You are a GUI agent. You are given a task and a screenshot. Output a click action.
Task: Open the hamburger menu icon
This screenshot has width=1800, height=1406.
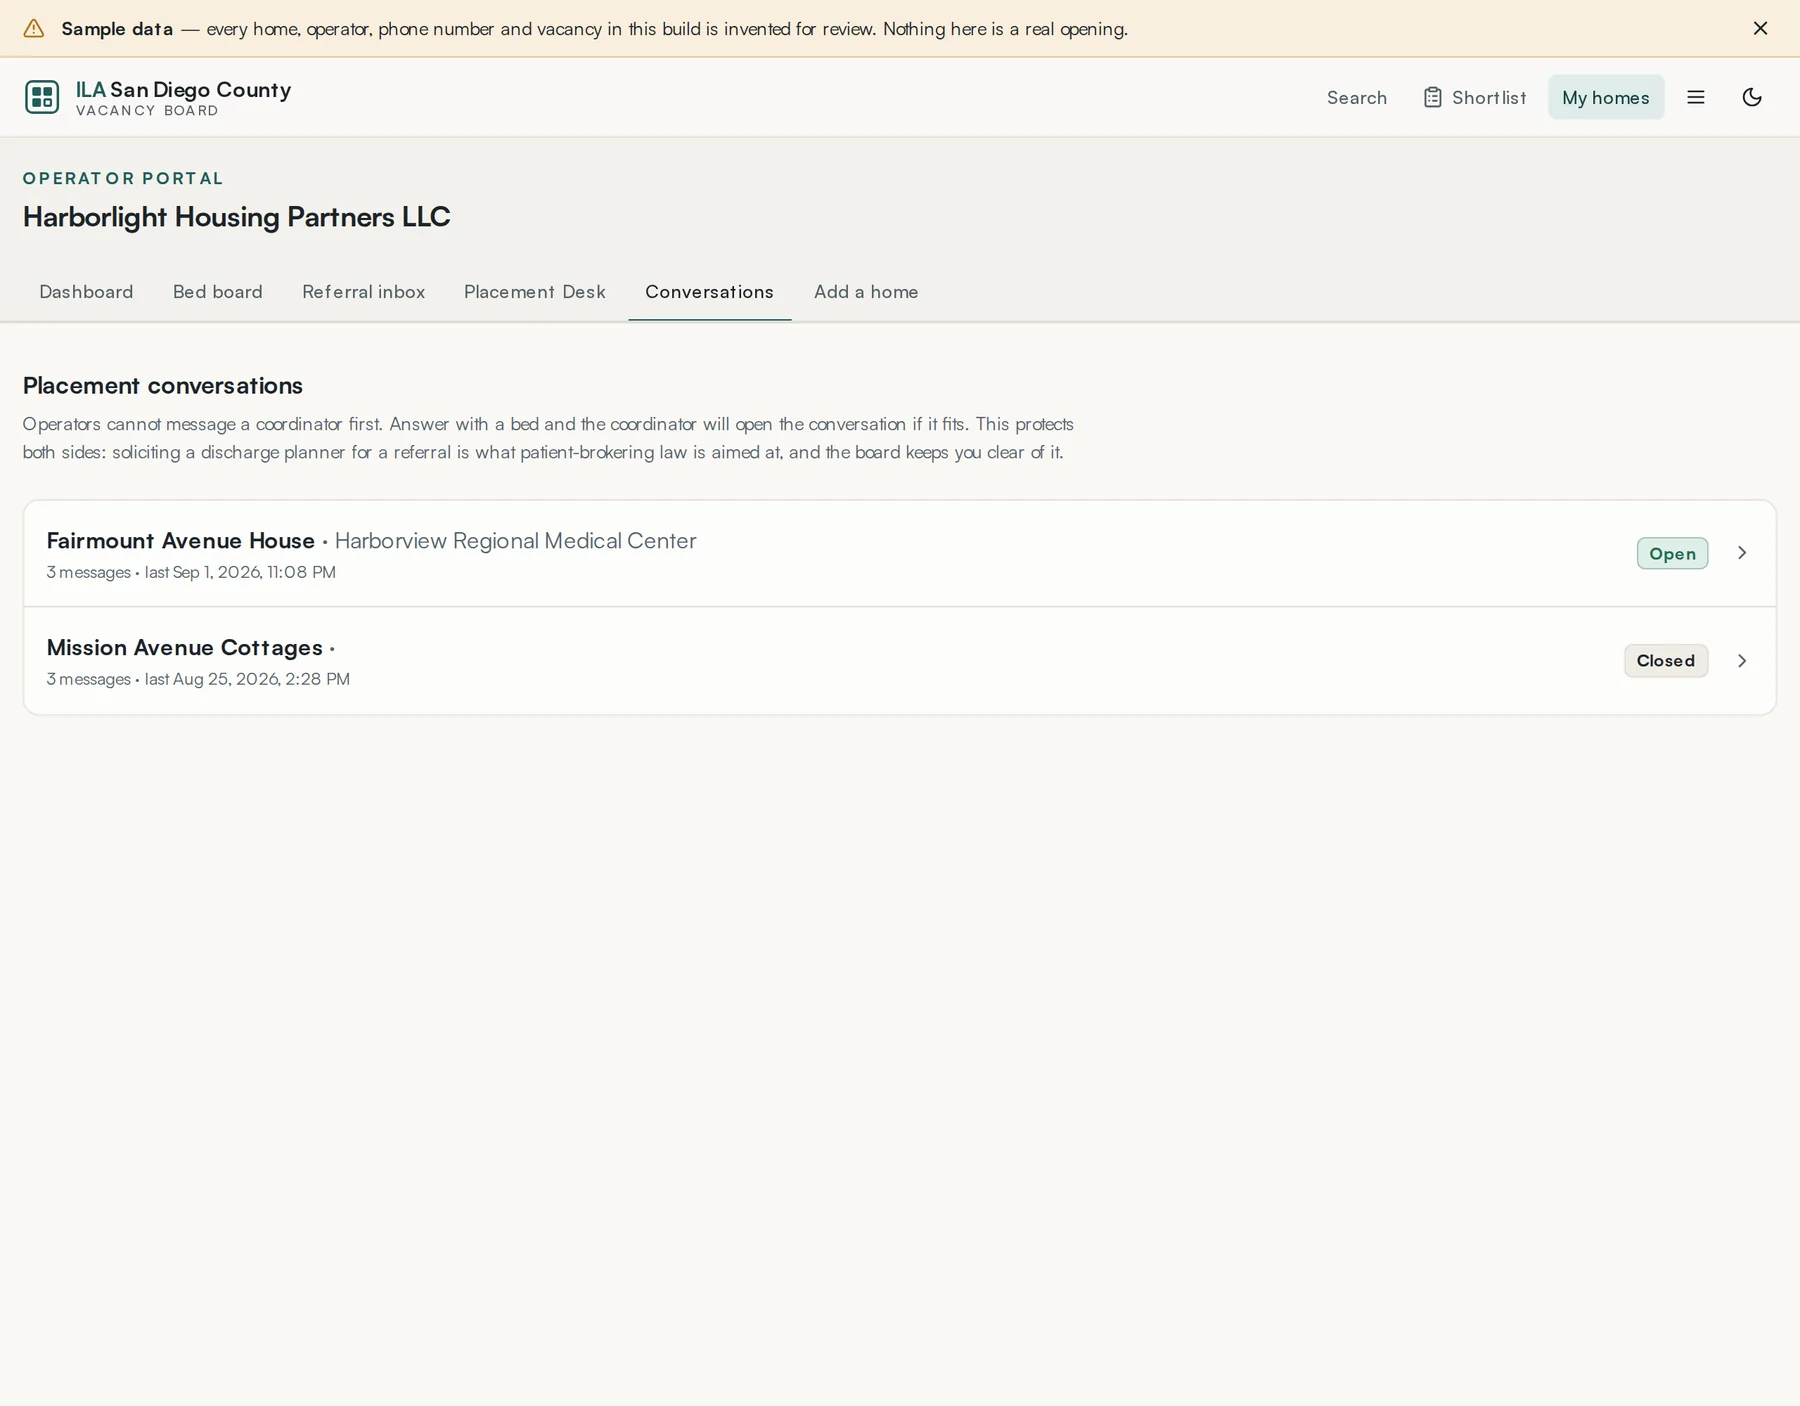(1696, 97)
